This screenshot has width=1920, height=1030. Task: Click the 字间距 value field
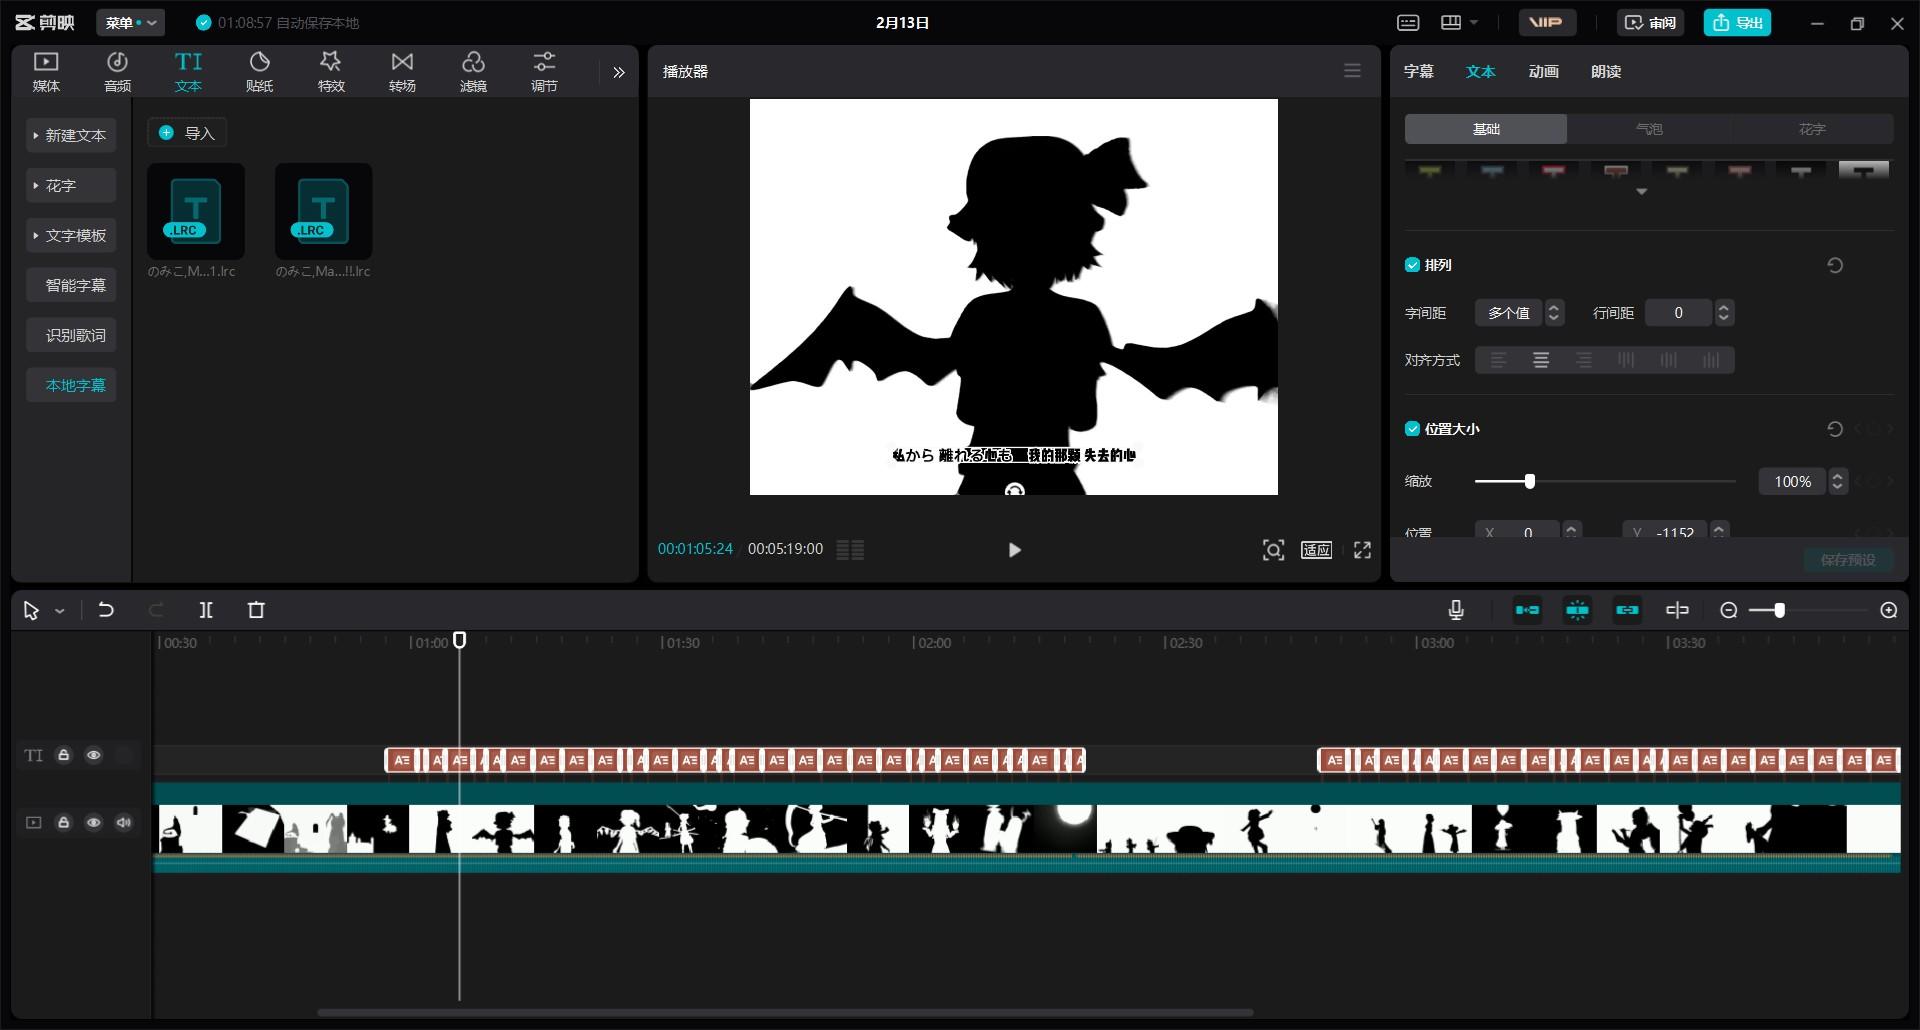[1508, 313]
